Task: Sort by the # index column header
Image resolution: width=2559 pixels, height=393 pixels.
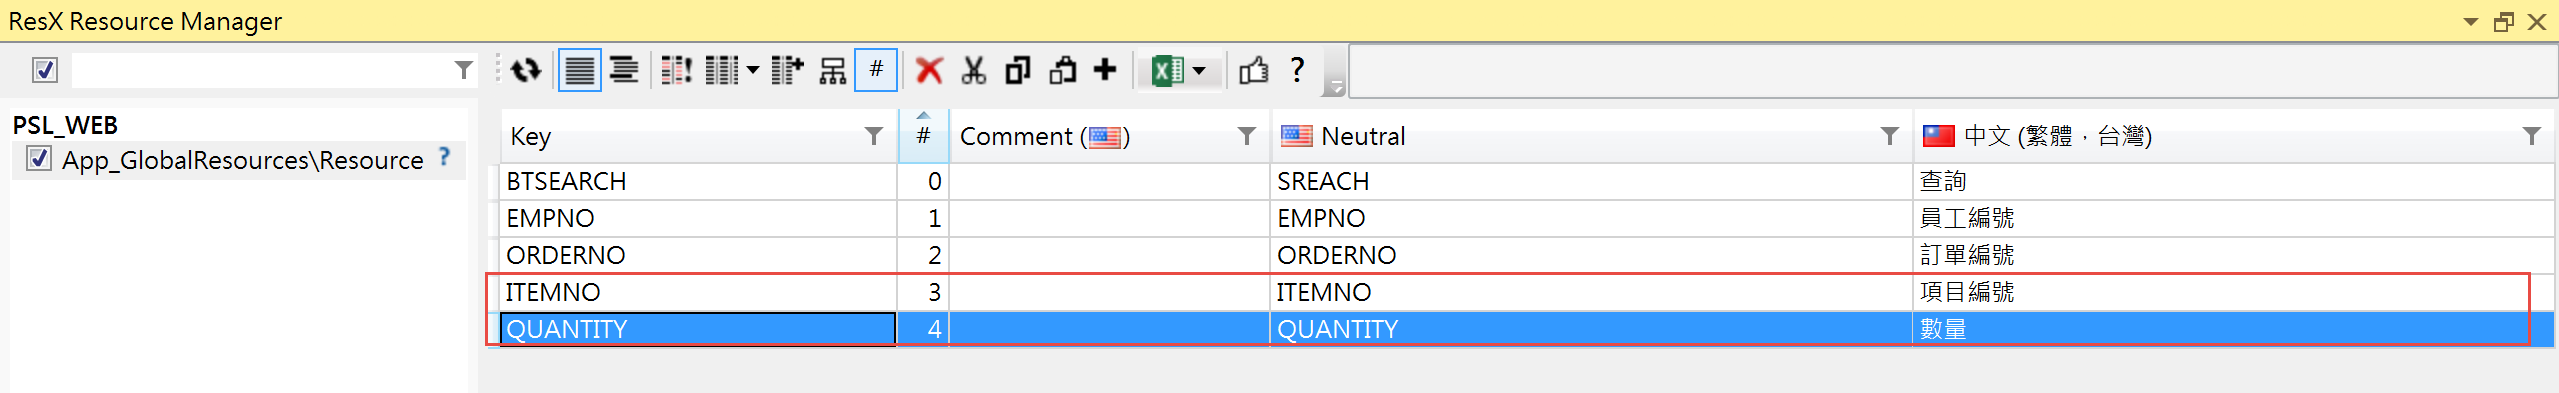Action: click(924, 137)
